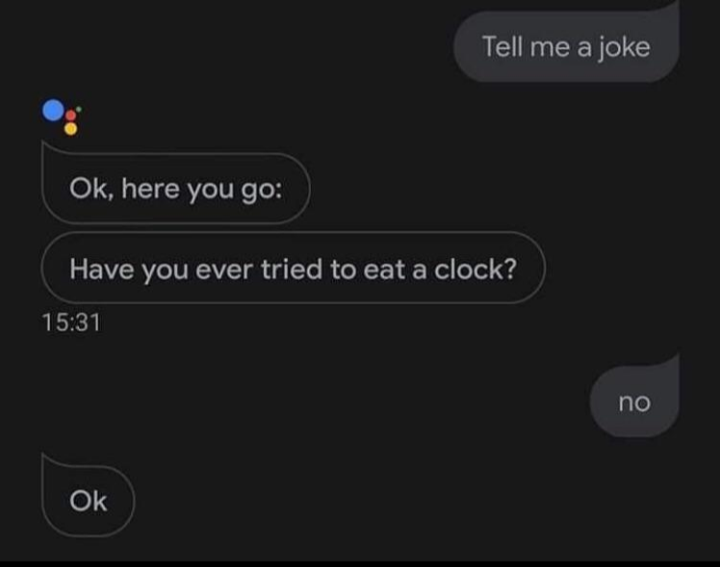
Task: Click the yellow dot in the Assistant logo
Action: 71,129
